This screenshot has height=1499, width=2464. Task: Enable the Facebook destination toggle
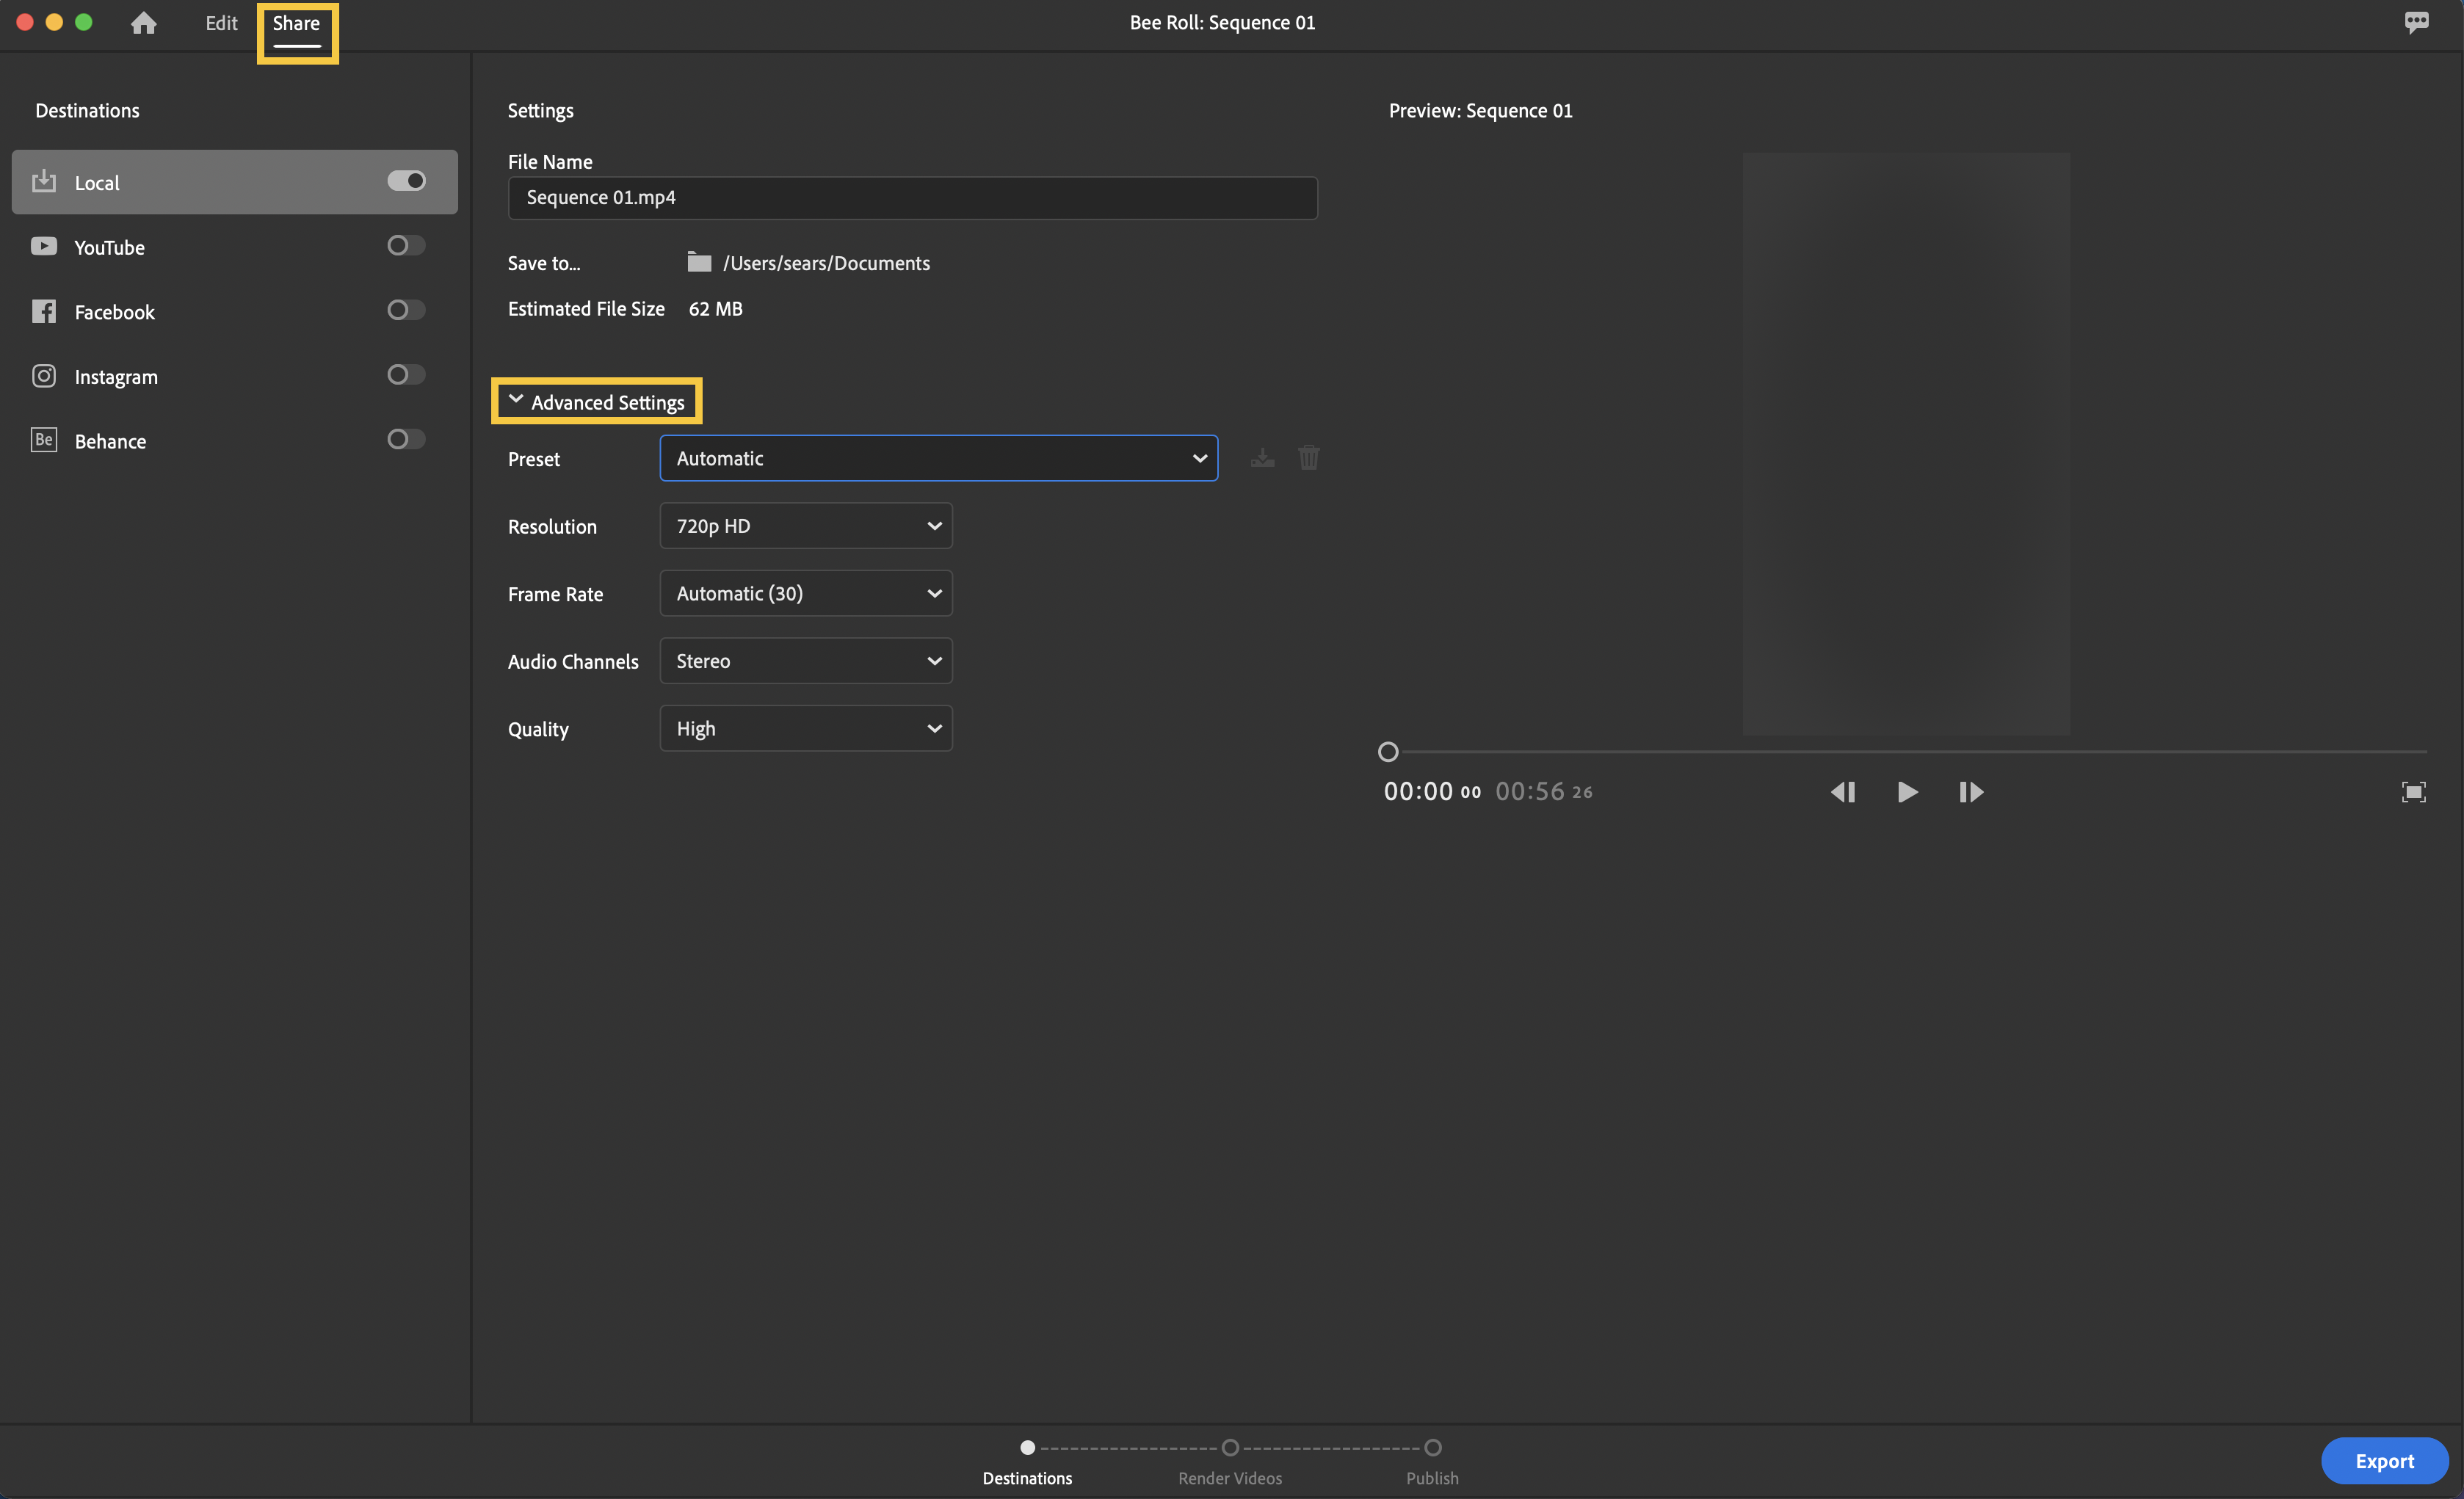(406, 310)
